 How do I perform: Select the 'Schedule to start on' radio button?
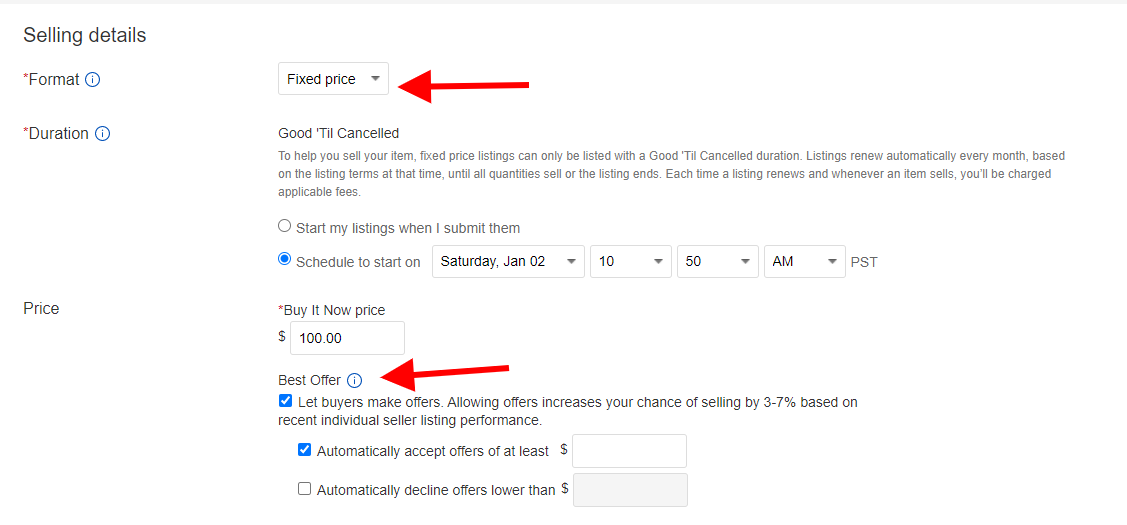(285, 260)
